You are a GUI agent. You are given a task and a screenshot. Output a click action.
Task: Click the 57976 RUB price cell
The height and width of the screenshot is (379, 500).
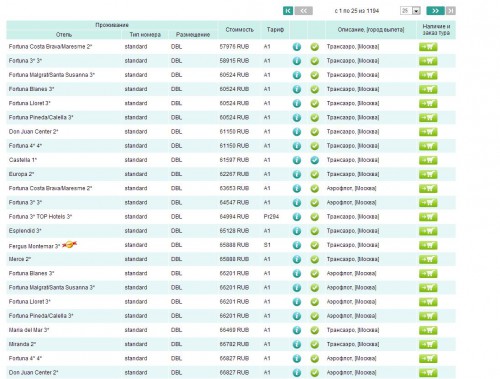coord(234,47)
